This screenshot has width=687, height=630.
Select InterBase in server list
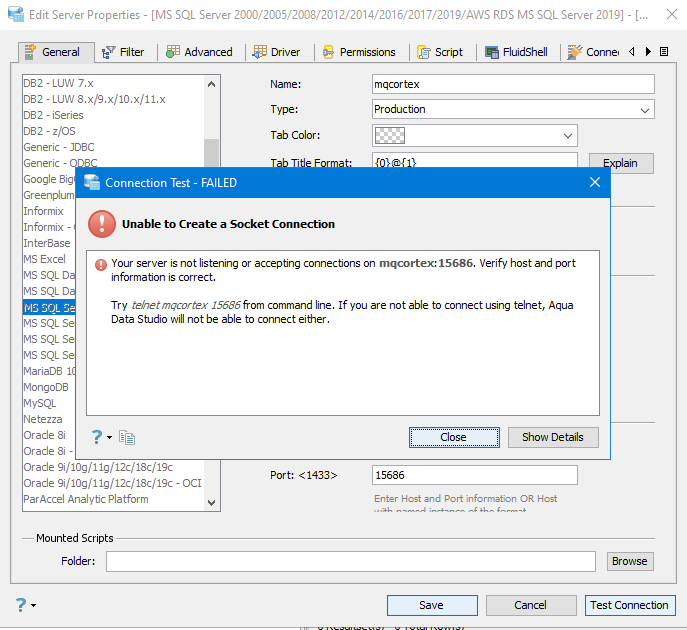[49, 243]
